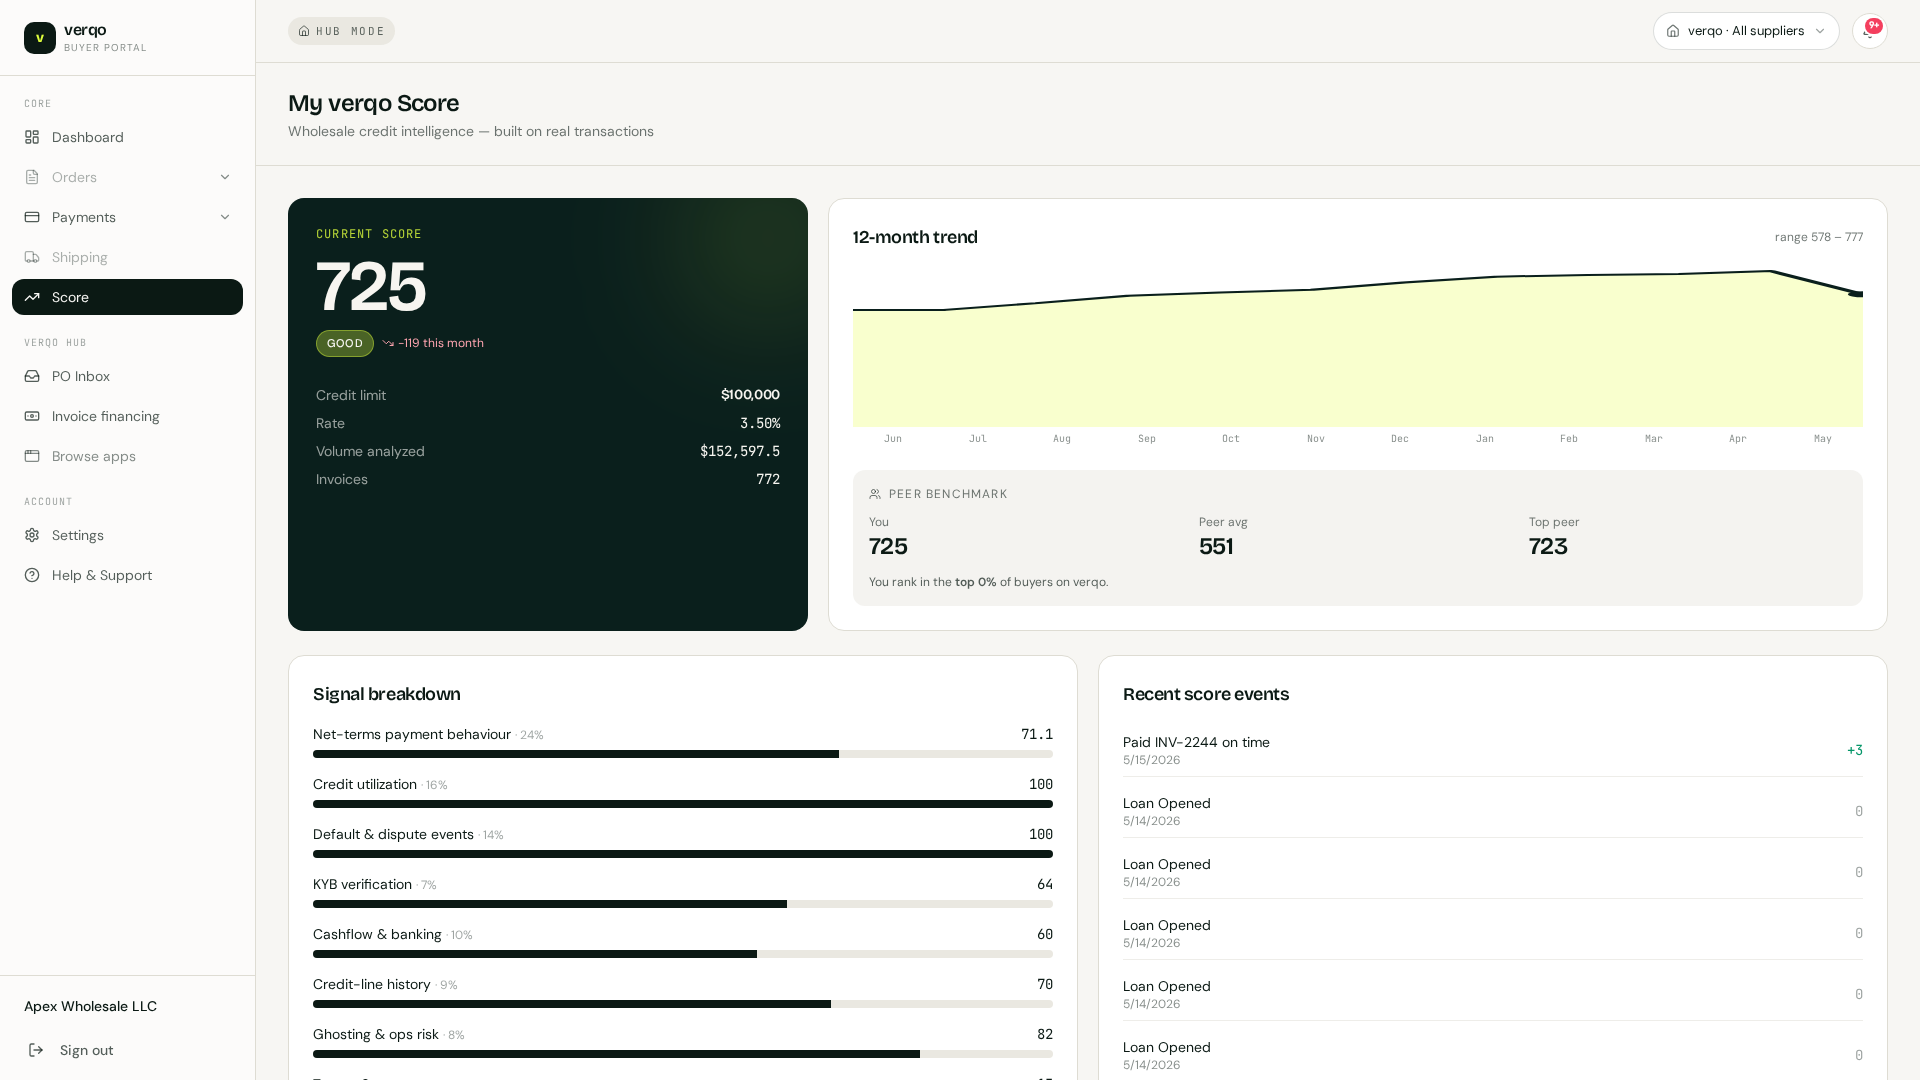Click the Invoice financing icon
The width and height of the screenshot is (1920, 1080).
32,416
